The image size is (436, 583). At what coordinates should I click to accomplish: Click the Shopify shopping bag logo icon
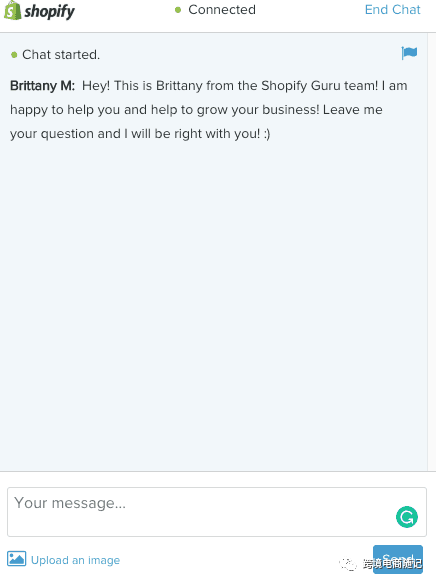click(12, 10)
